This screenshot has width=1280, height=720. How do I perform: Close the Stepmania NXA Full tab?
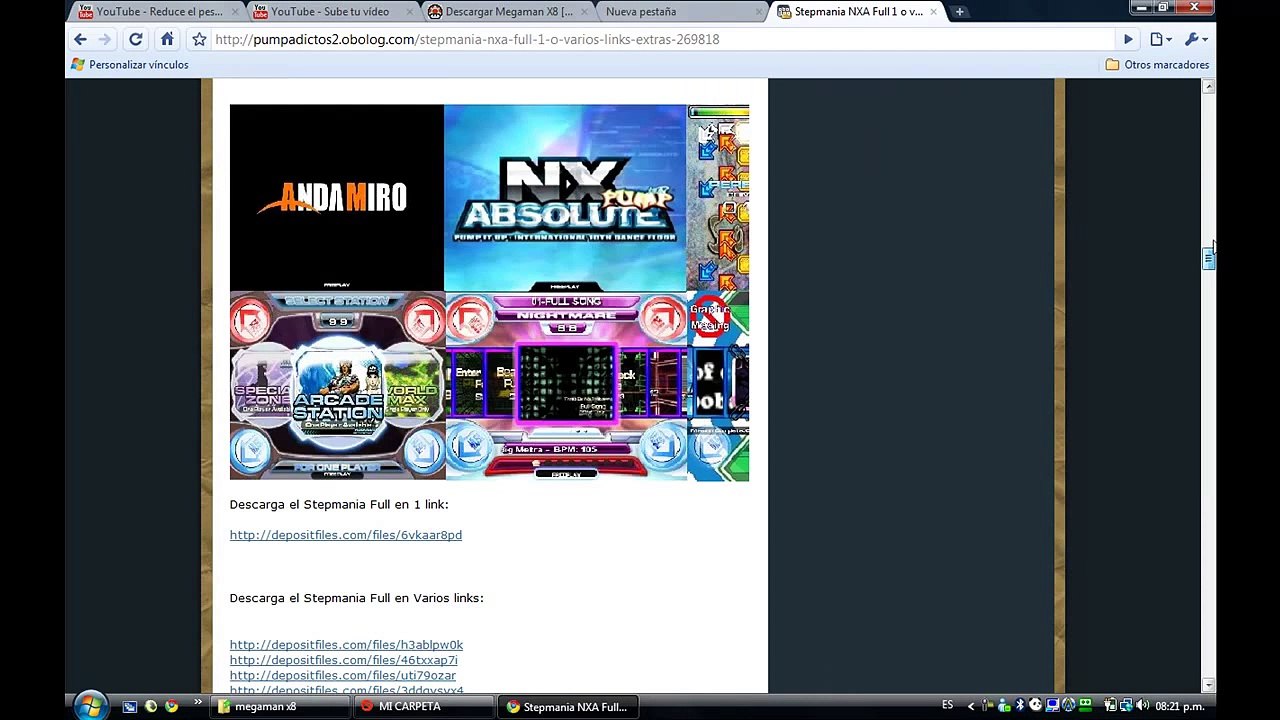934,12
